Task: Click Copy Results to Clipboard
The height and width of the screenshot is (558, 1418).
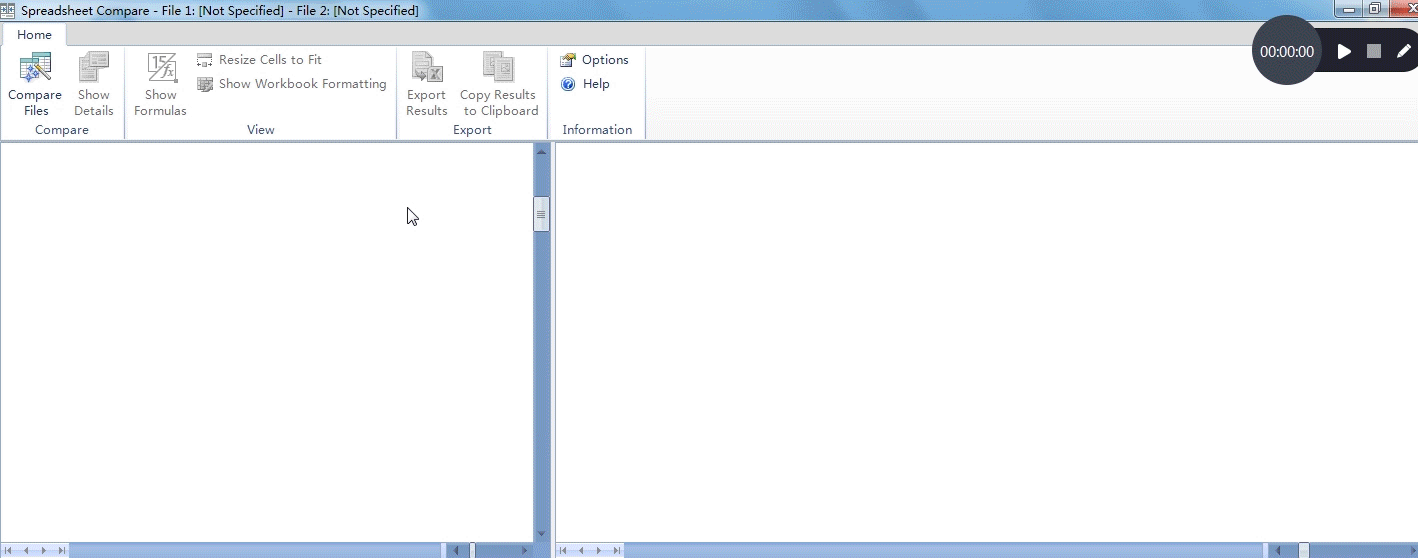Action: pyautogui.click(x=499, y=85)
